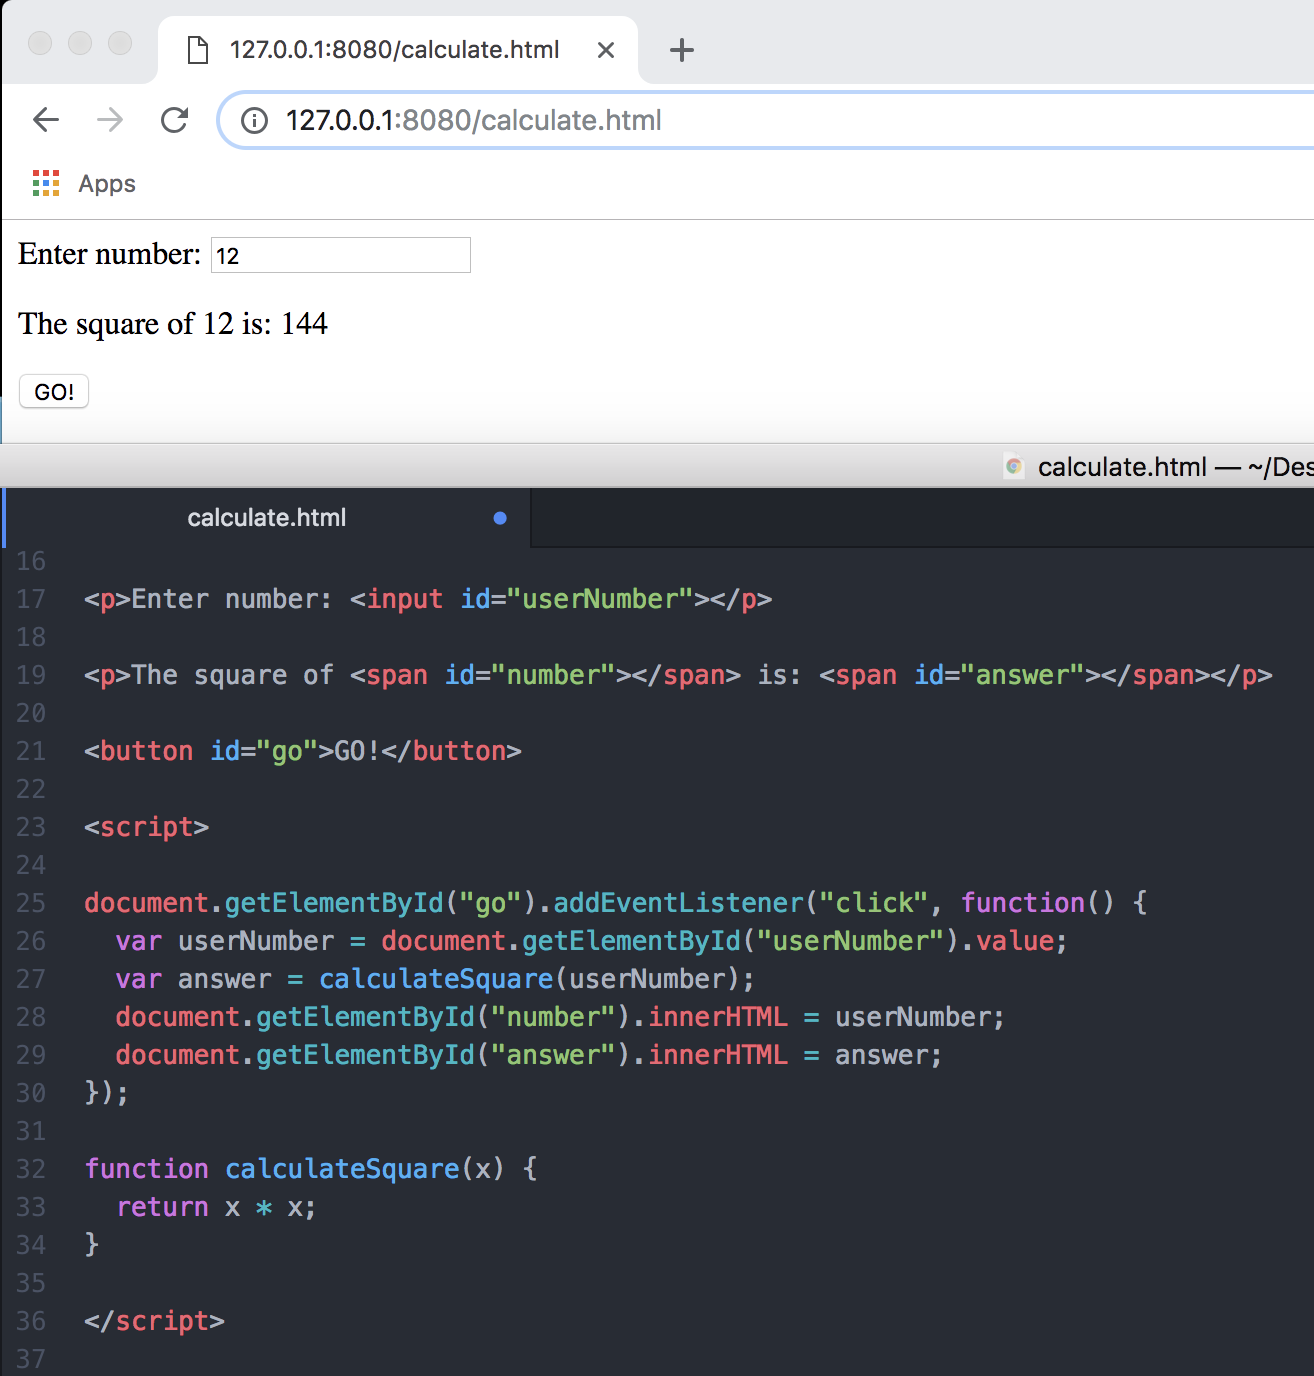The width and height of the screenshot is (1314, 1376).
Task: Click the Apps bookmark label
Action: click(107, 183)
